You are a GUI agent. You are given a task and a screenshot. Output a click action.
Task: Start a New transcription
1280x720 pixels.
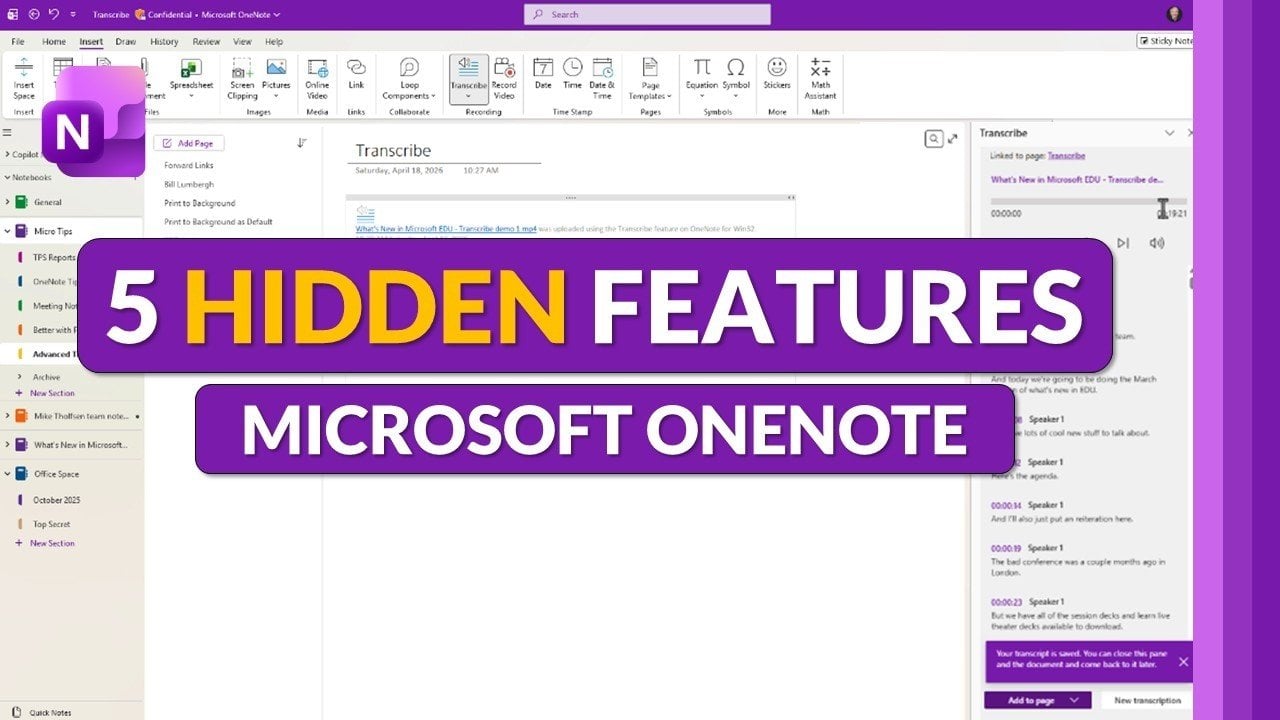pyautogui.click(x=1144, y=700)
